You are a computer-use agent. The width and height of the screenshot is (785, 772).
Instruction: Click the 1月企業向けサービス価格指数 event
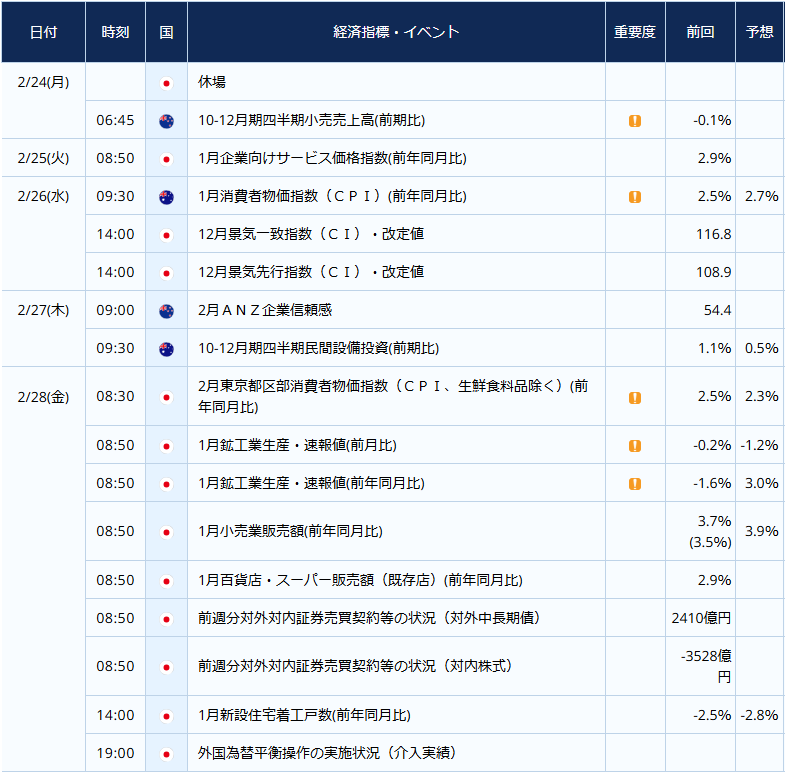click(332, 158)
